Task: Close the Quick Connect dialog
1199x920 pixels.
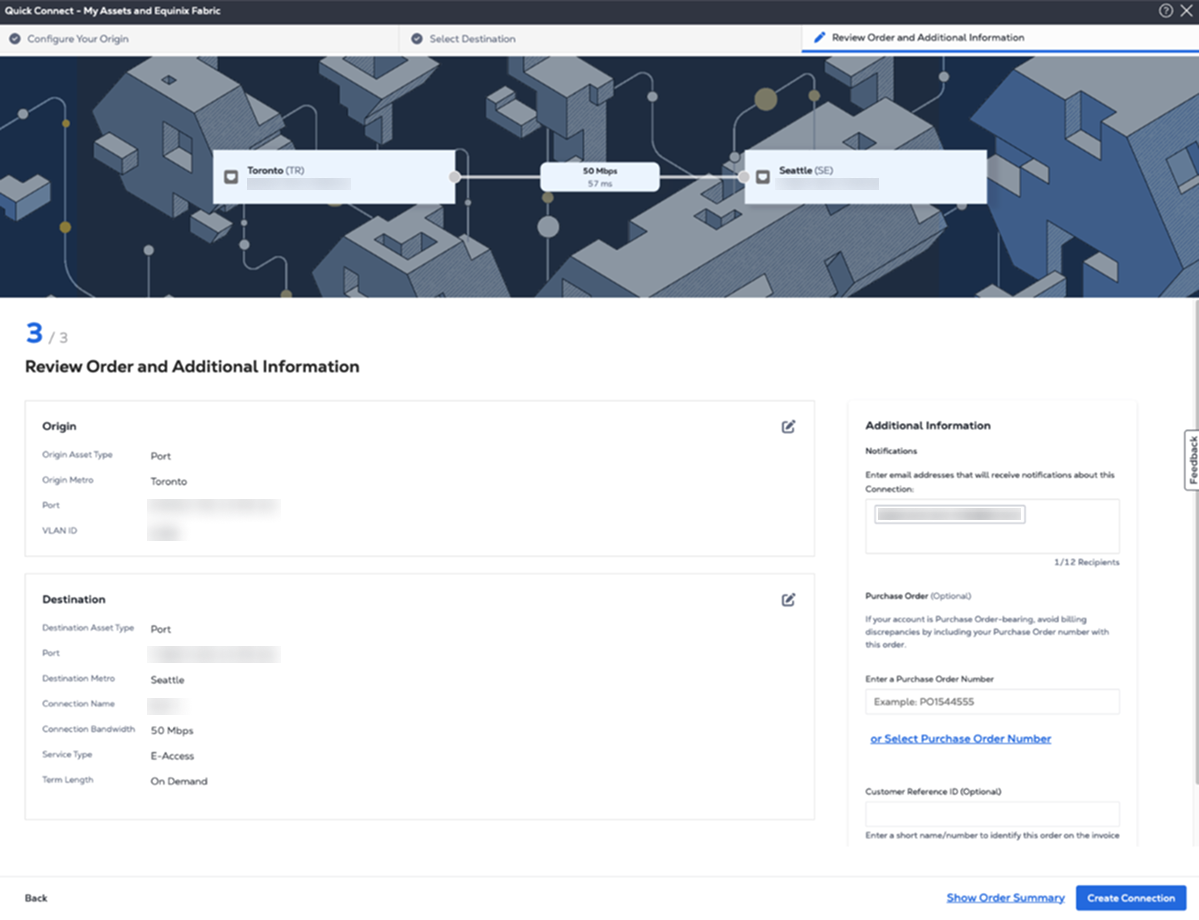Action: tap(1186, 11)
